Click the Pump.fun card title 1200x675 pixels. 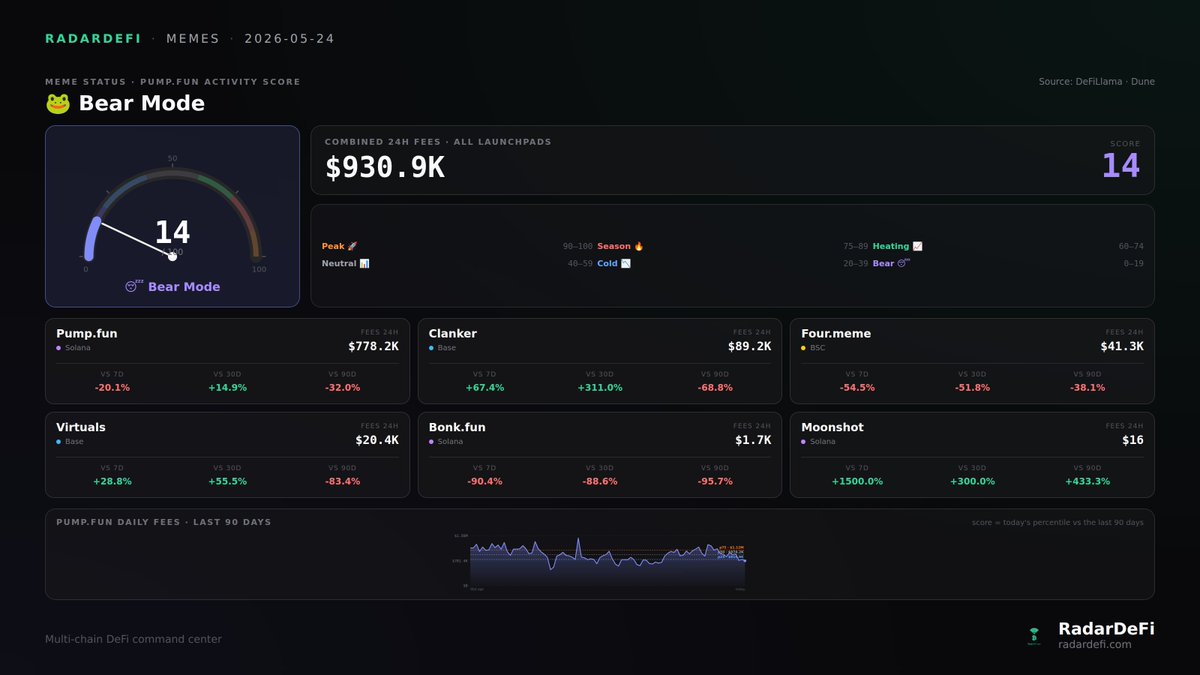[87, 334]
